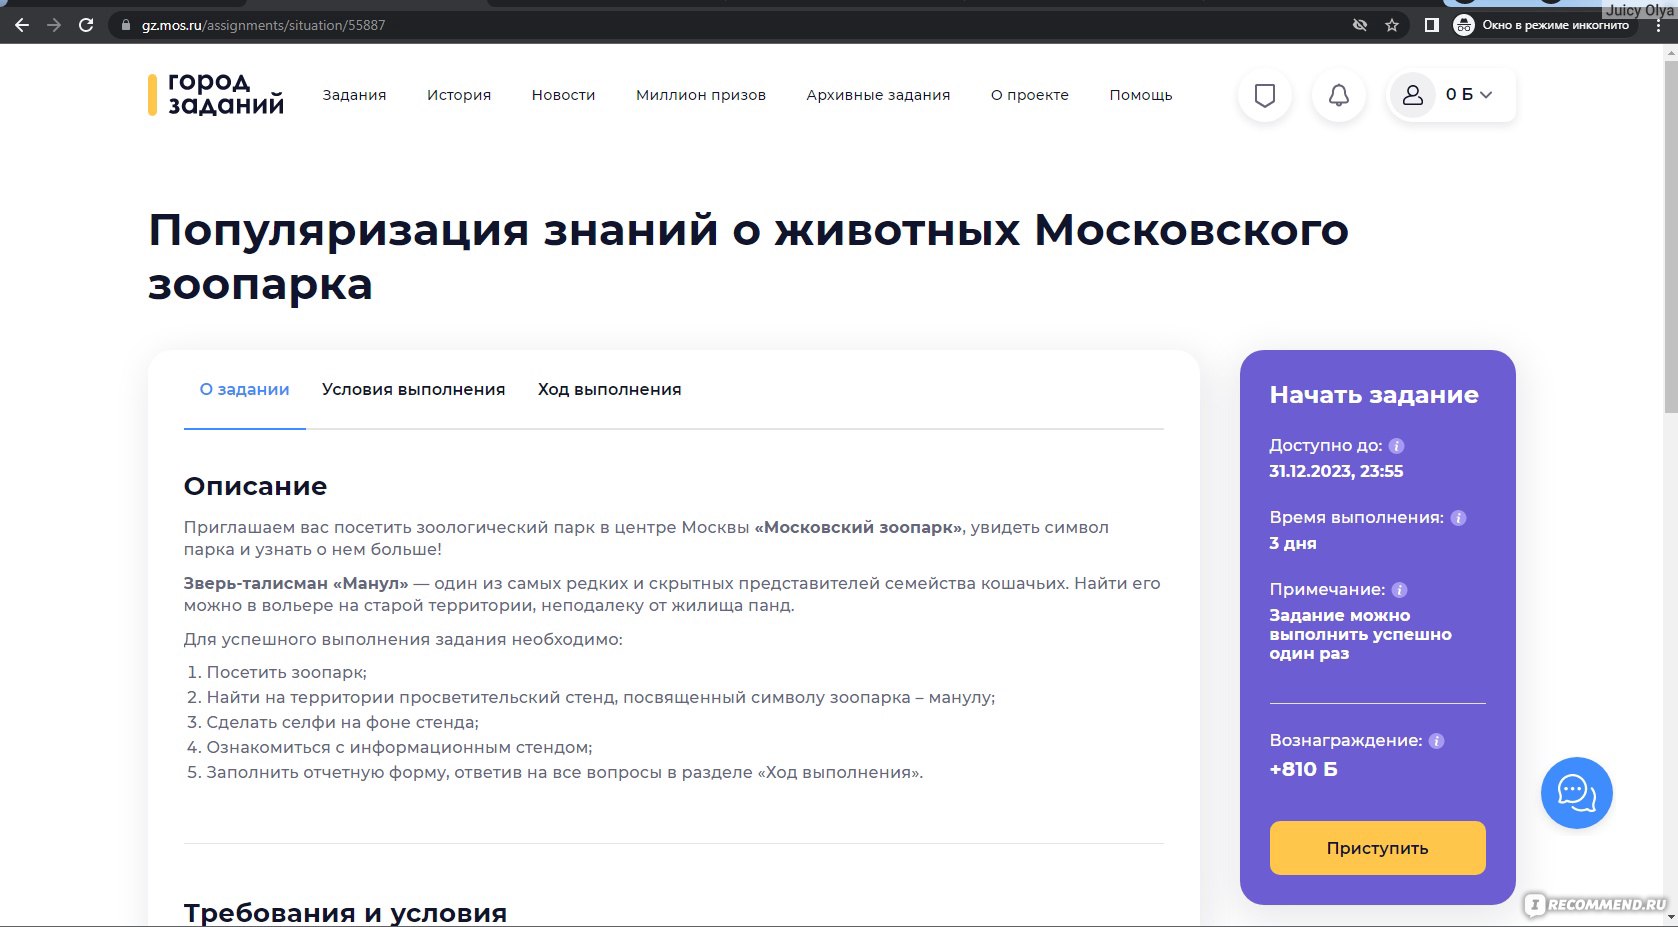1678x927 pixels.
Task: Click the user profile avatar icon
Action: (x=1413, y=95)
